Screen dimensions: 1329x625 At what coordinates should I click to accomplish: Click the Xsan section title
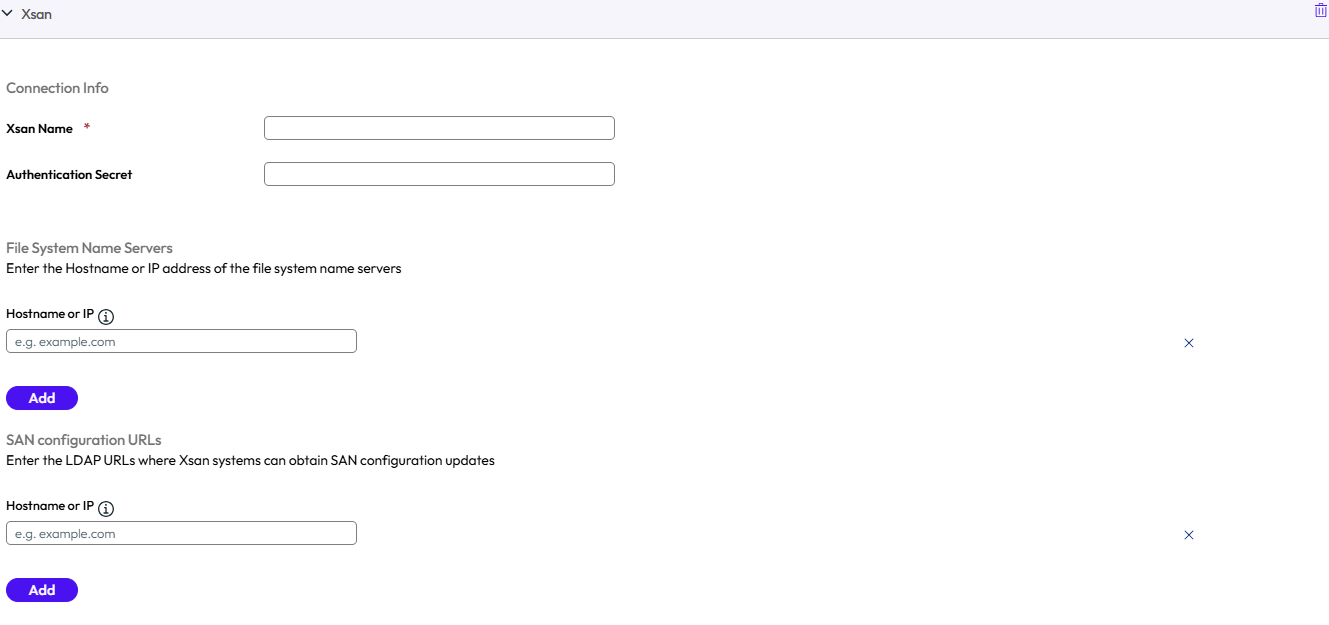click(x=36, y=14)
